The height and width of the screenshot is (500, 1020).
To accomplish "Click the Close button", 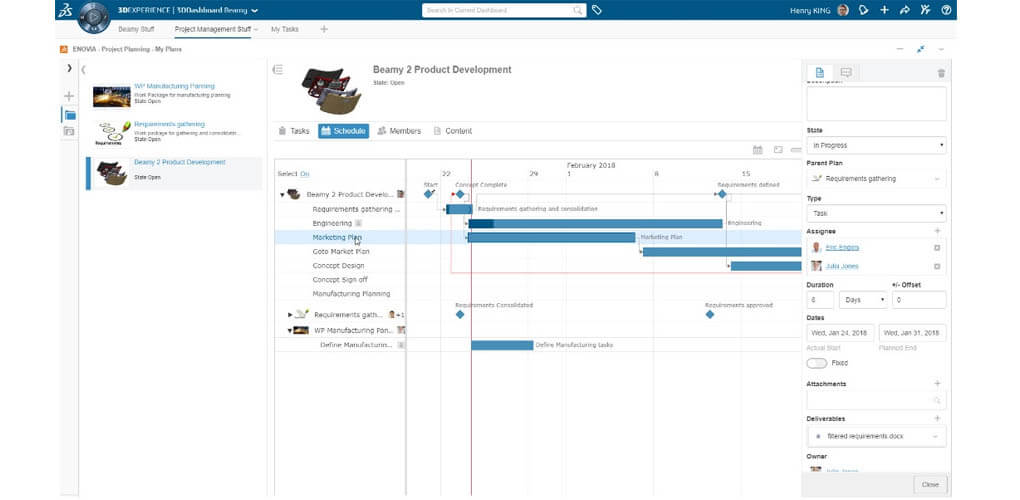I will tap(930, 484).
